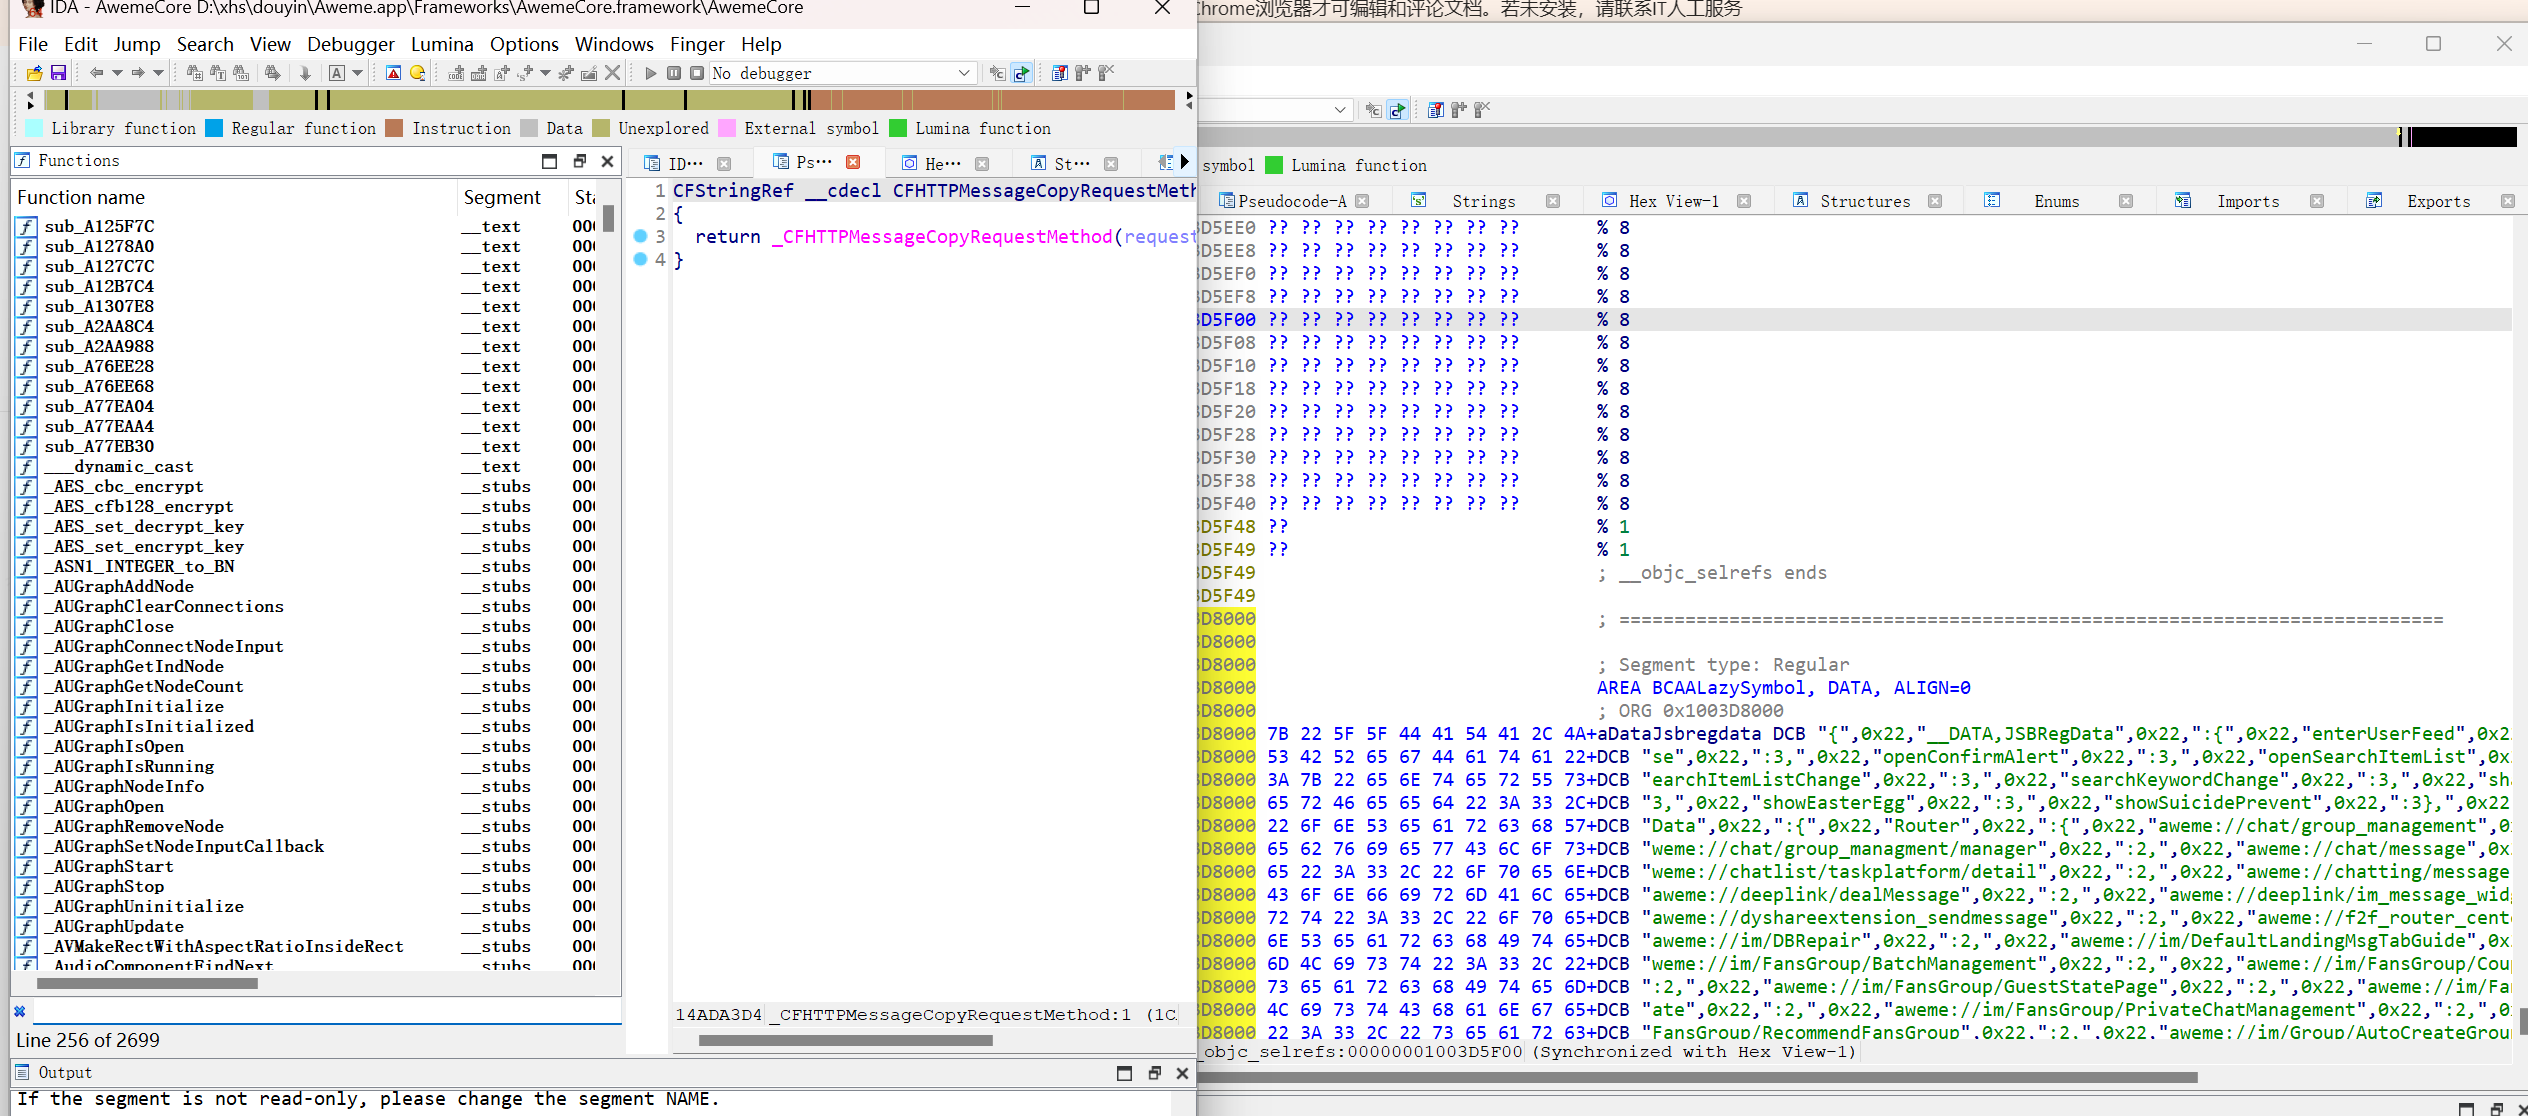
Task: Click the Regular function blue swatch
Action: point(214,128)
